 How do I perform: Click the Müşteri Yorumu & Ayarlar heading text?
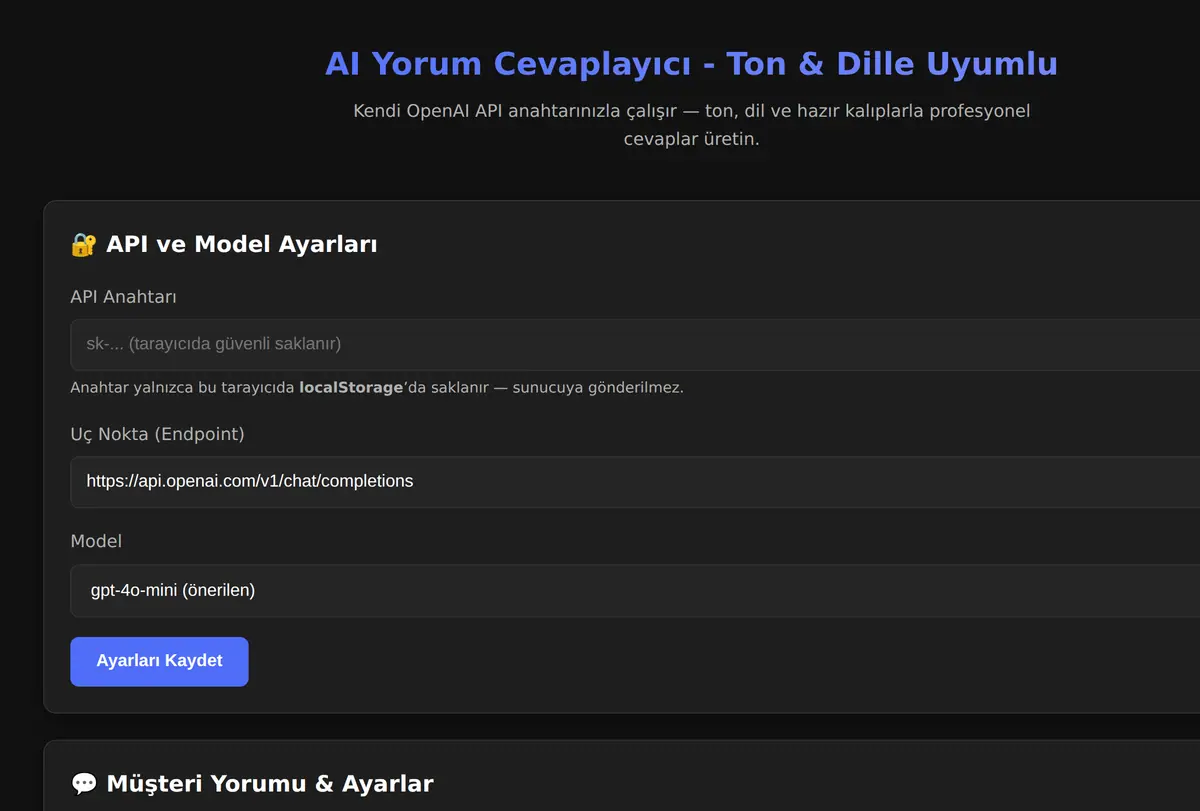coord(270,783)
